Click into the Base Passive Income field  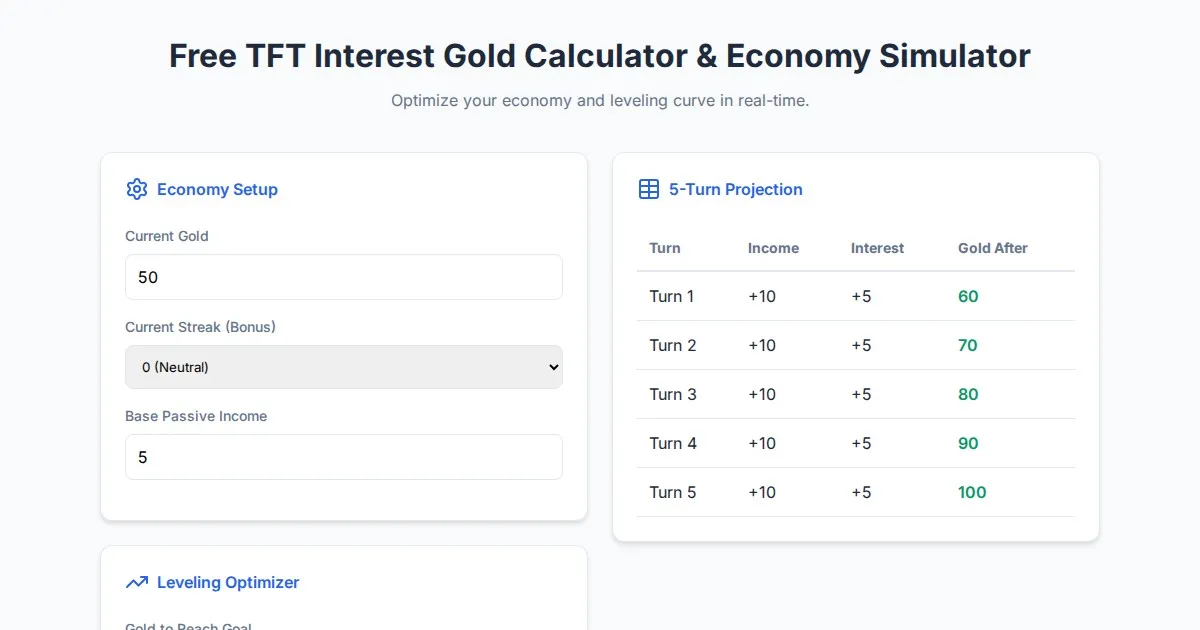(343, 457)
